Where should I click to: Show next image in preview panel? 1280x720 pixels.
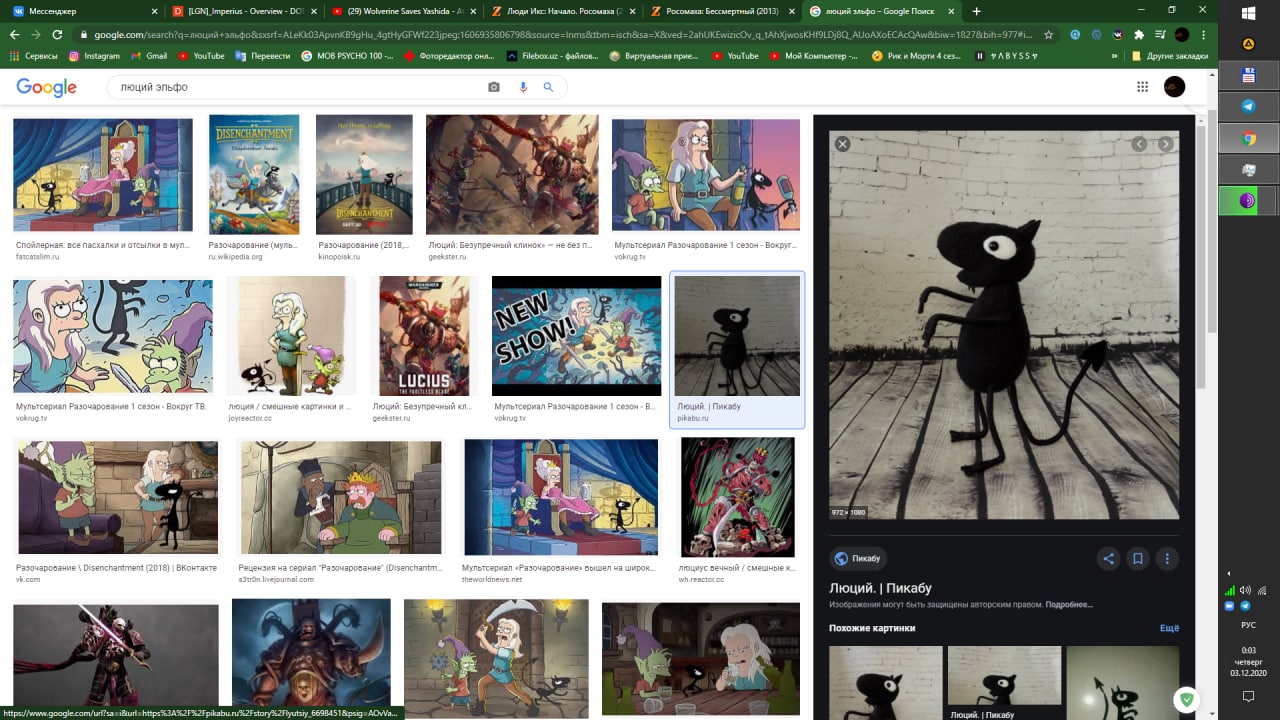(x=1165, y=144)
